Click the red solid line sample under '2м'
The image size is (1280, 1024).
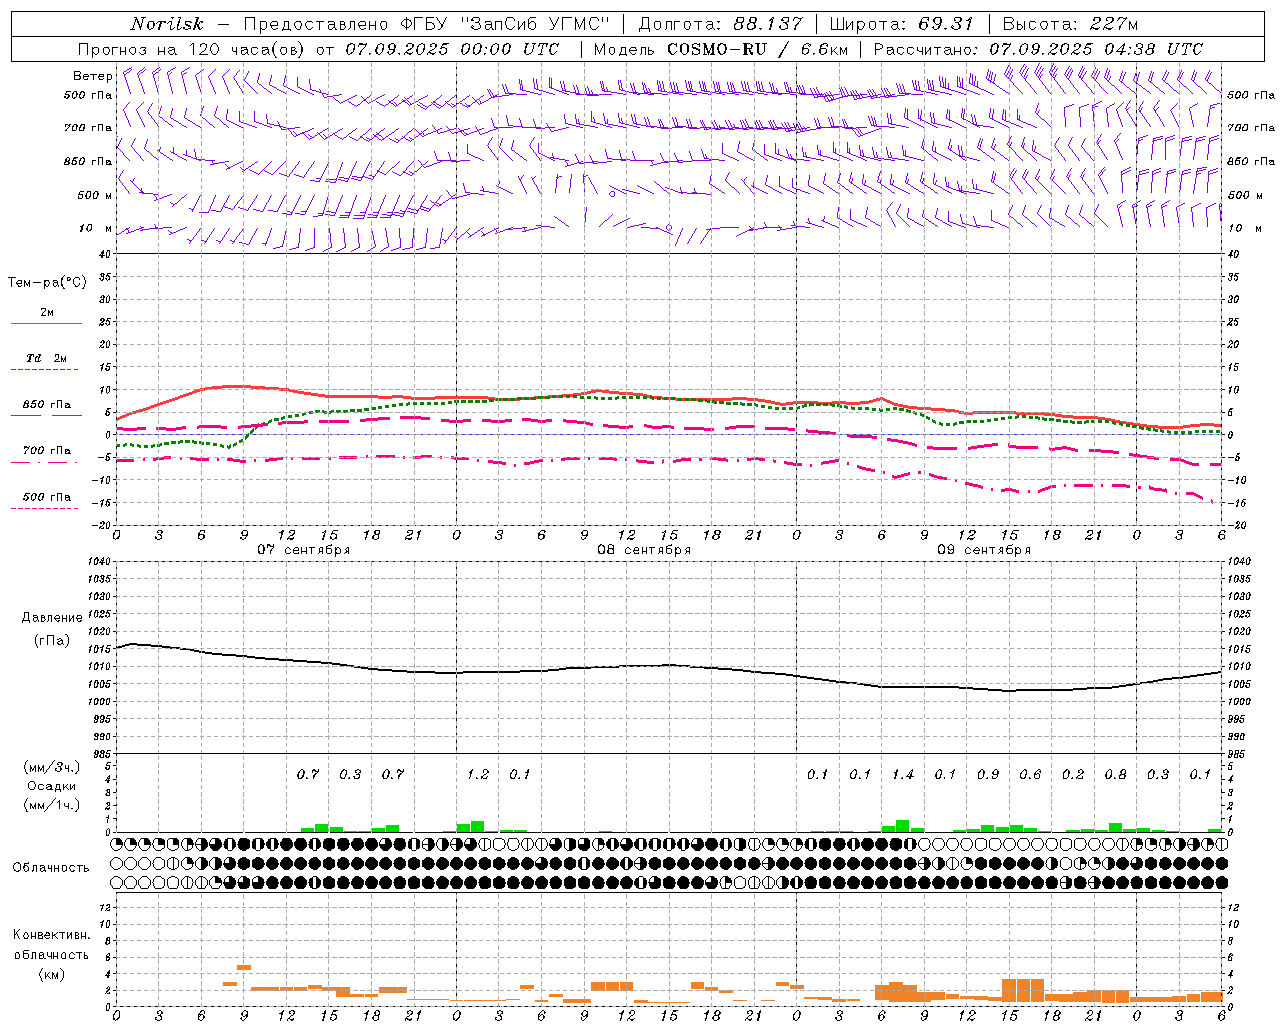(46, 323)
